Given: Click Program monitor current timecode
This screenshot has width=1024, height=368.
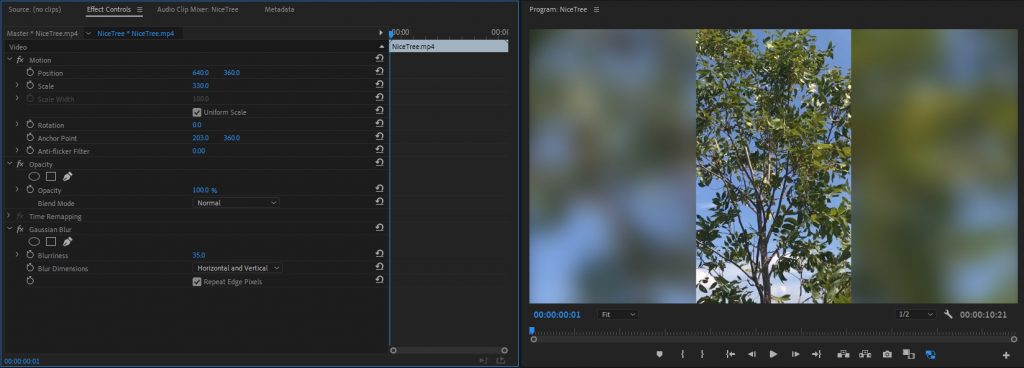Looking at the screenshot, I should (557, 314).
